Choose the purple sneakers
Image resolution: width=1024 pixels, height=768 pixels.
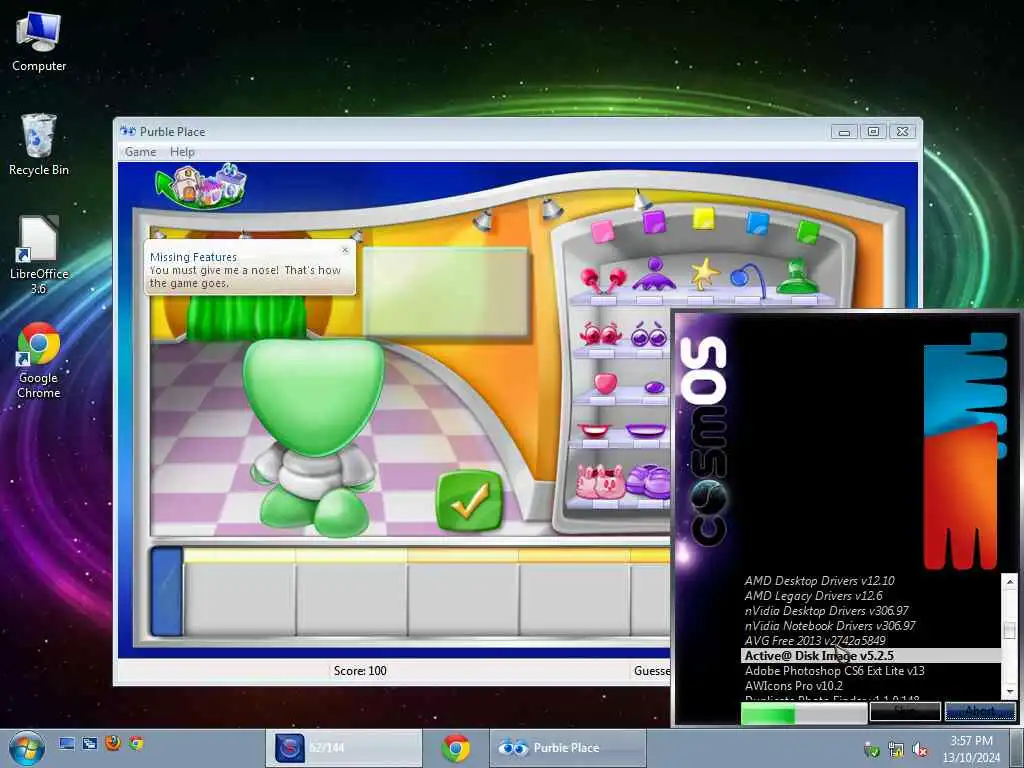point(648,481)
